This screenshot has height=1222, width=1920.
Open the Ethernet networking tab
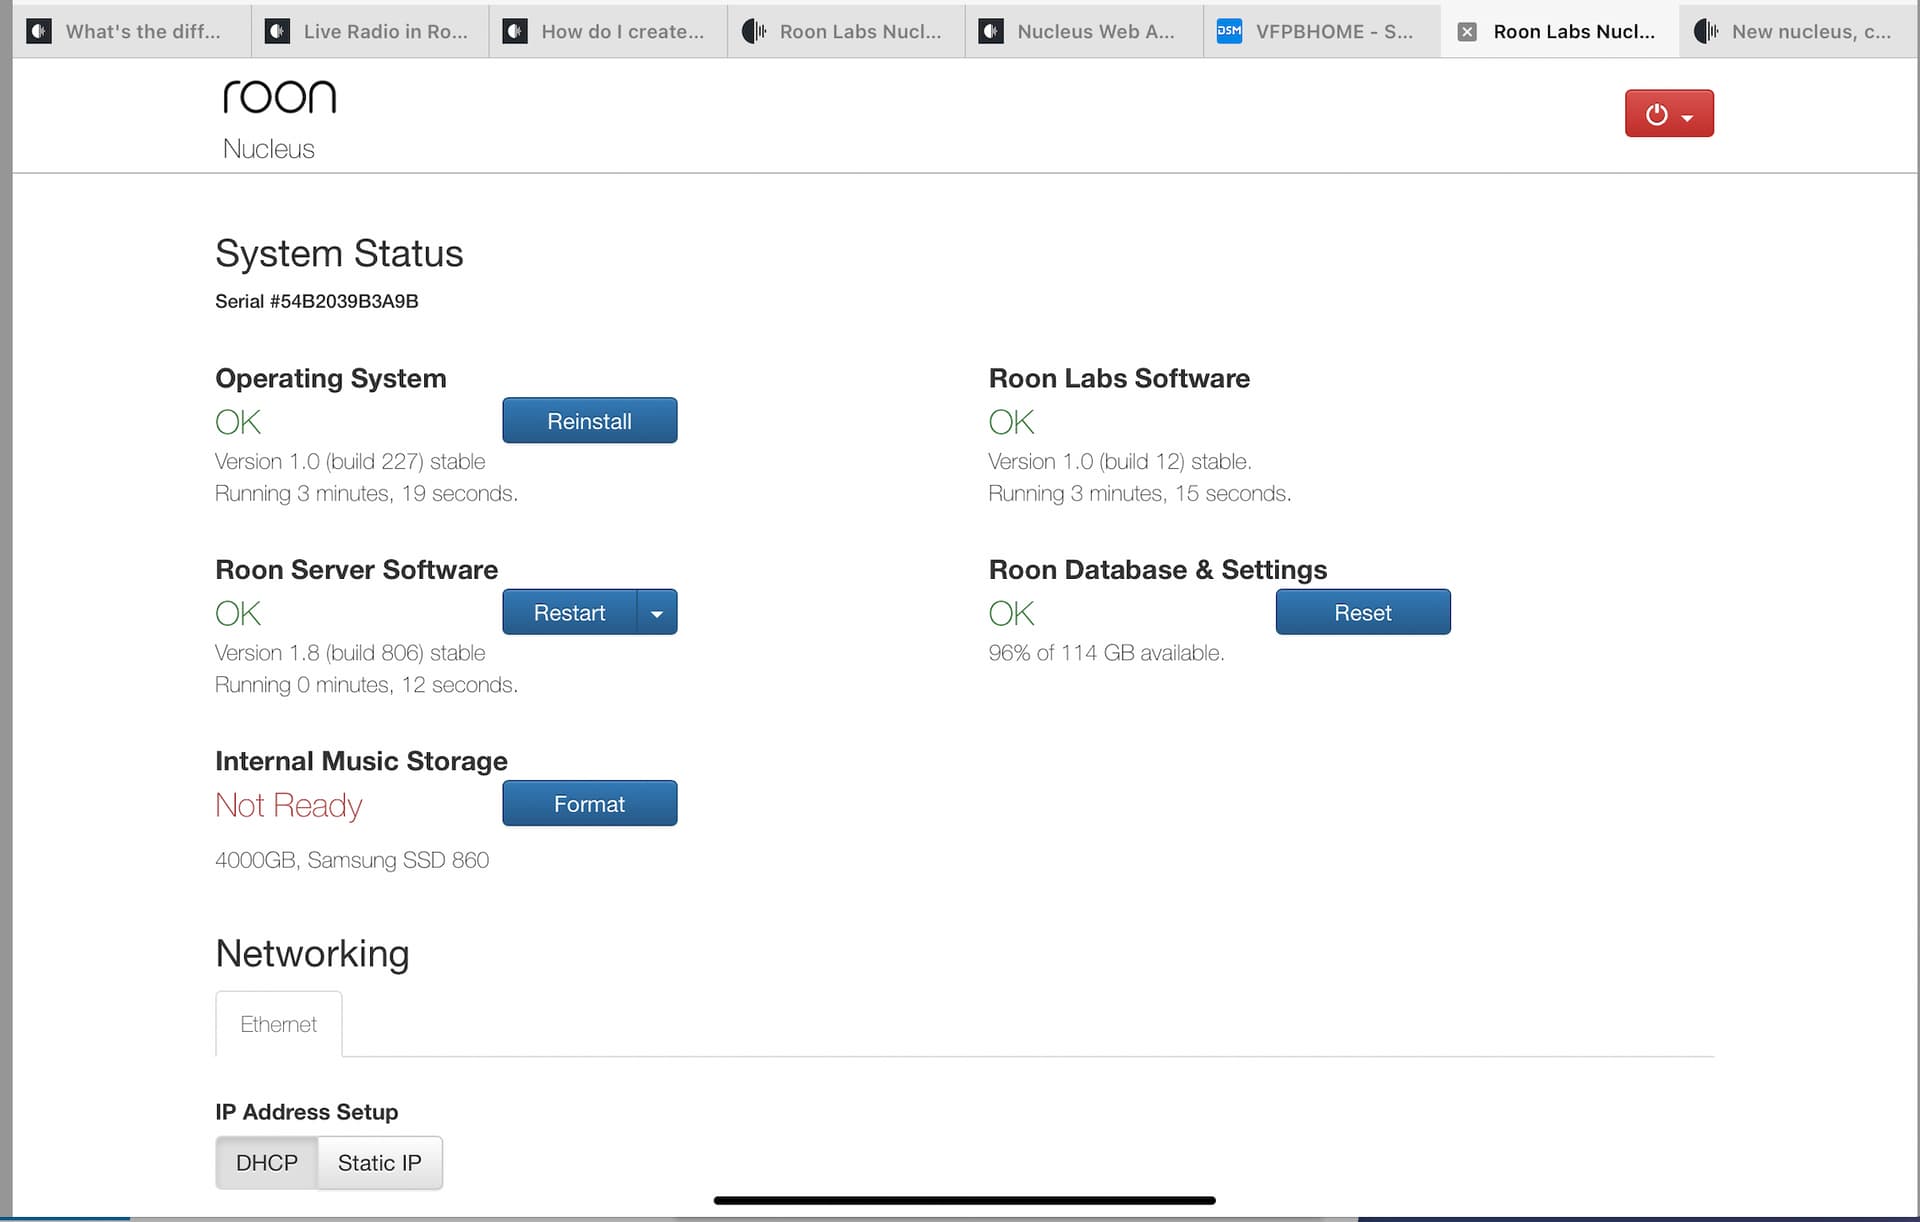click(278, 1024)
